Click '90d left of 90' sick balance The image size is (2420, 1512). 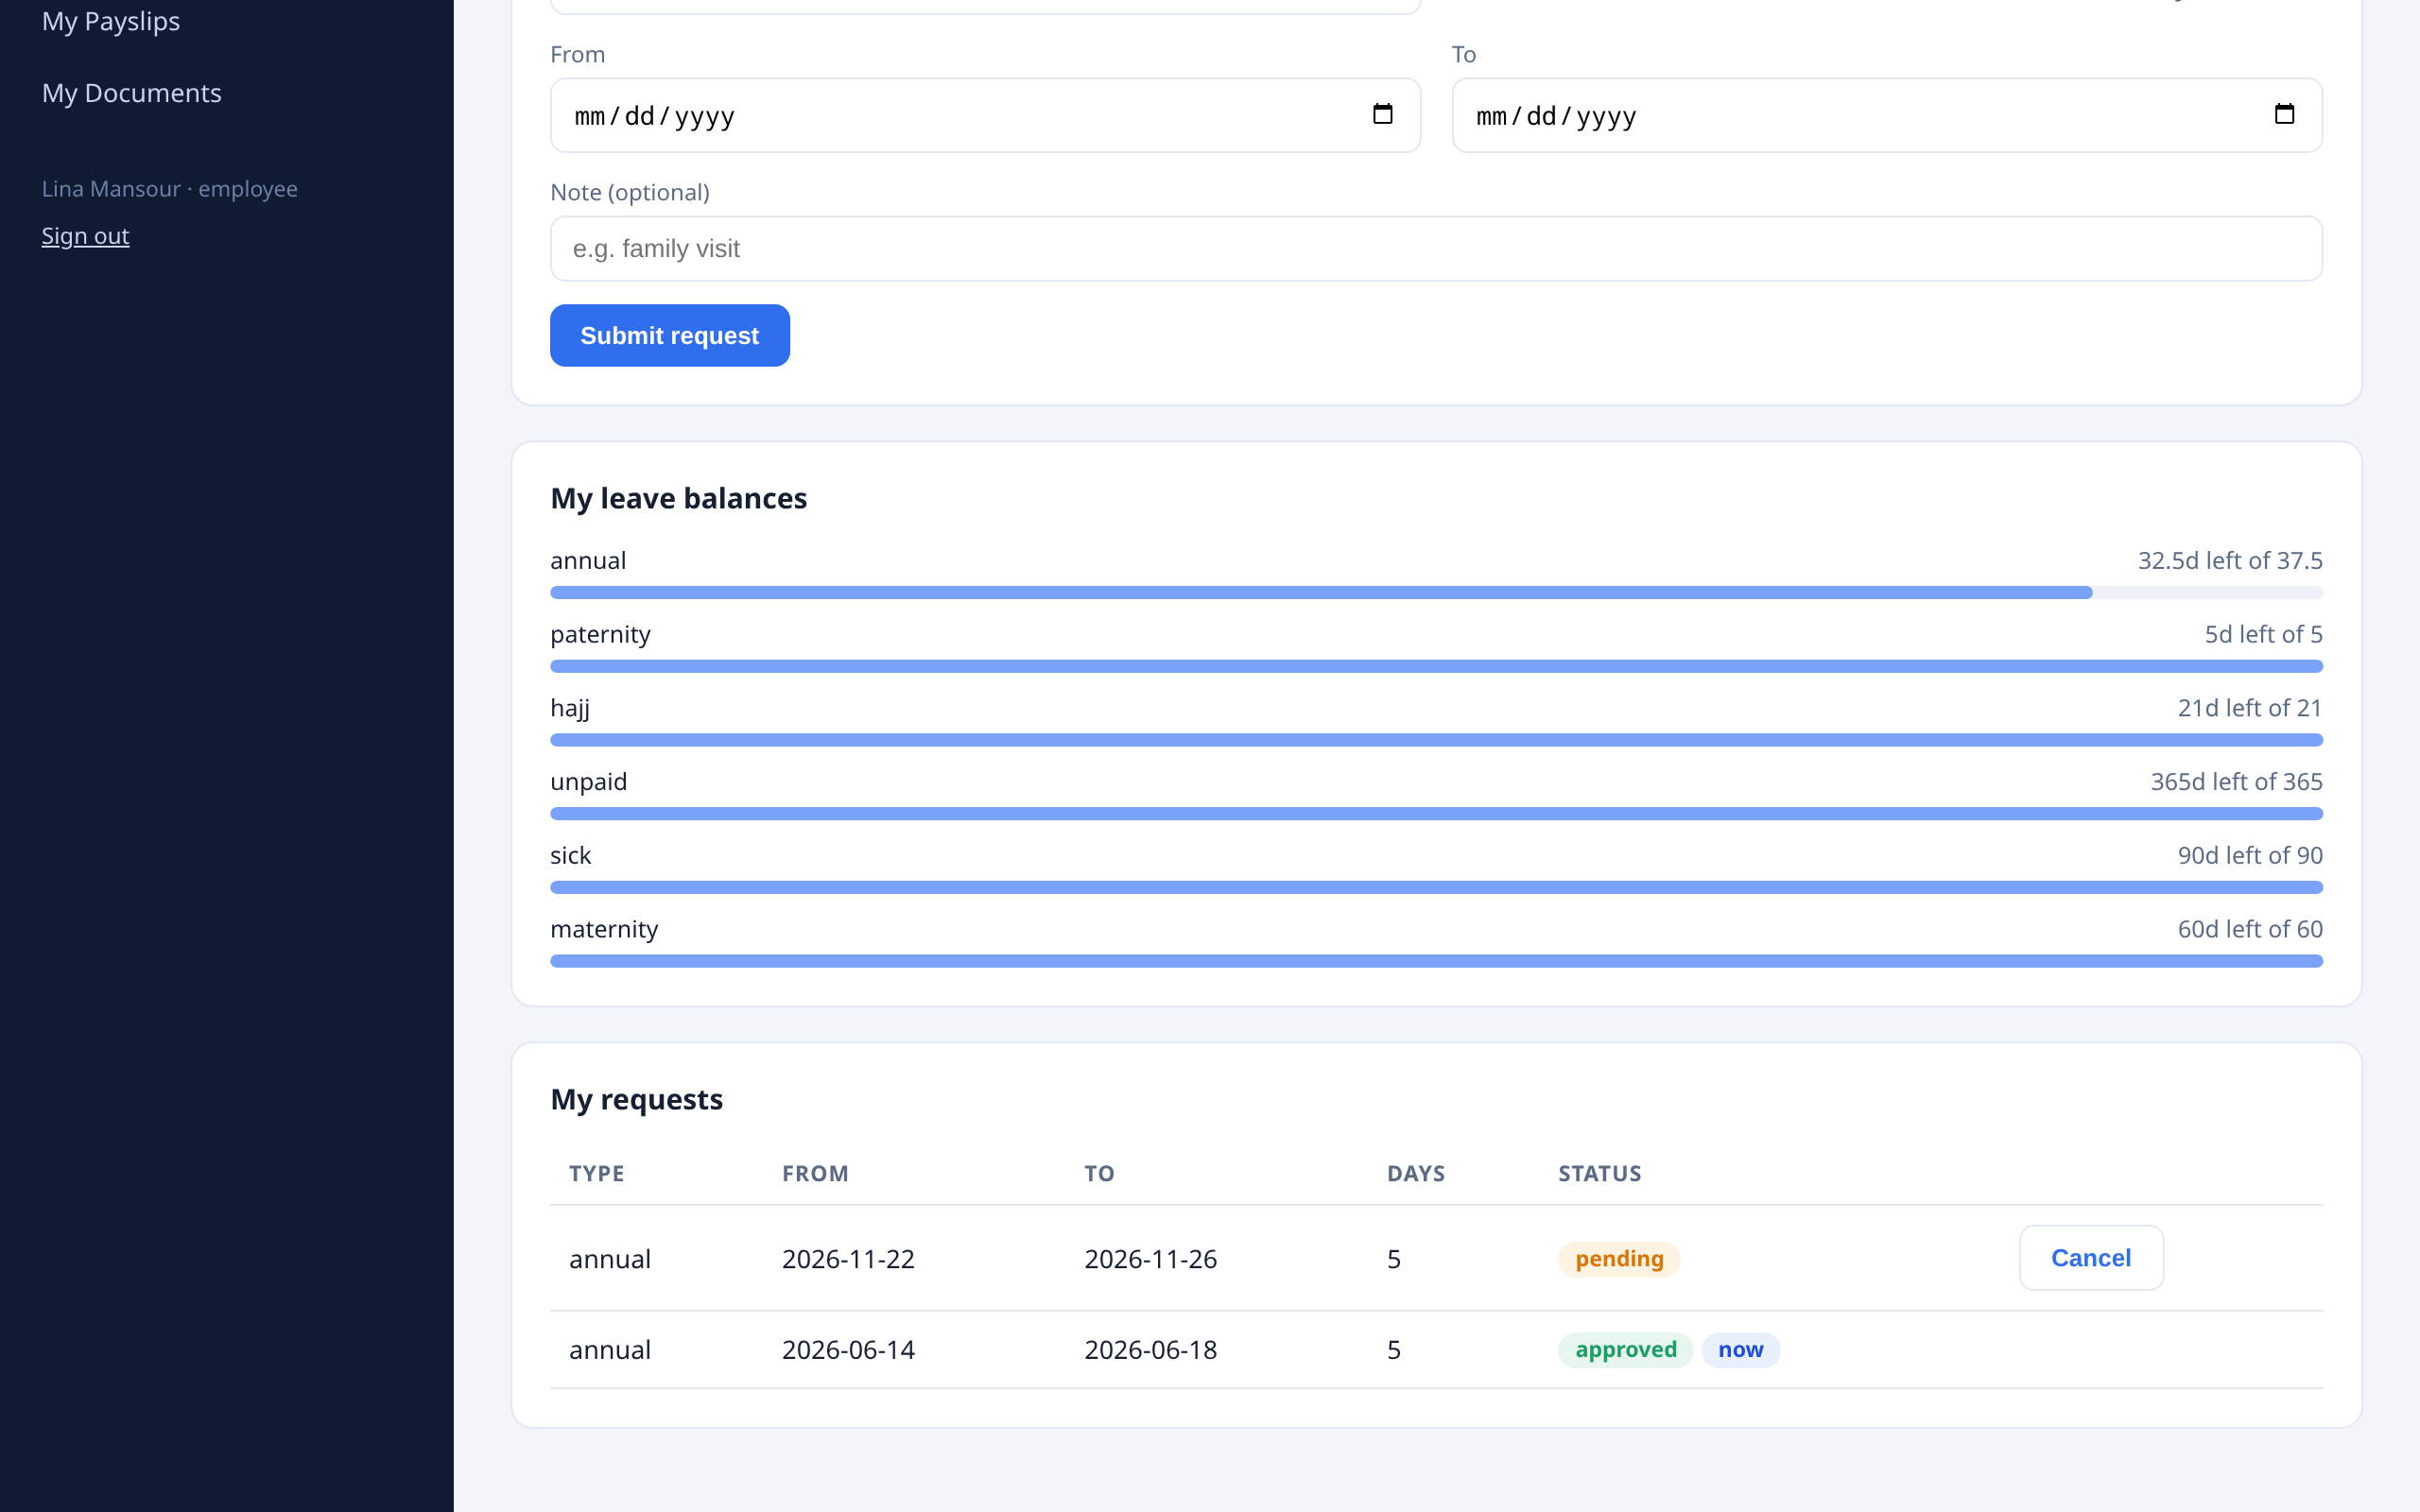click(x=2250, y=856)
